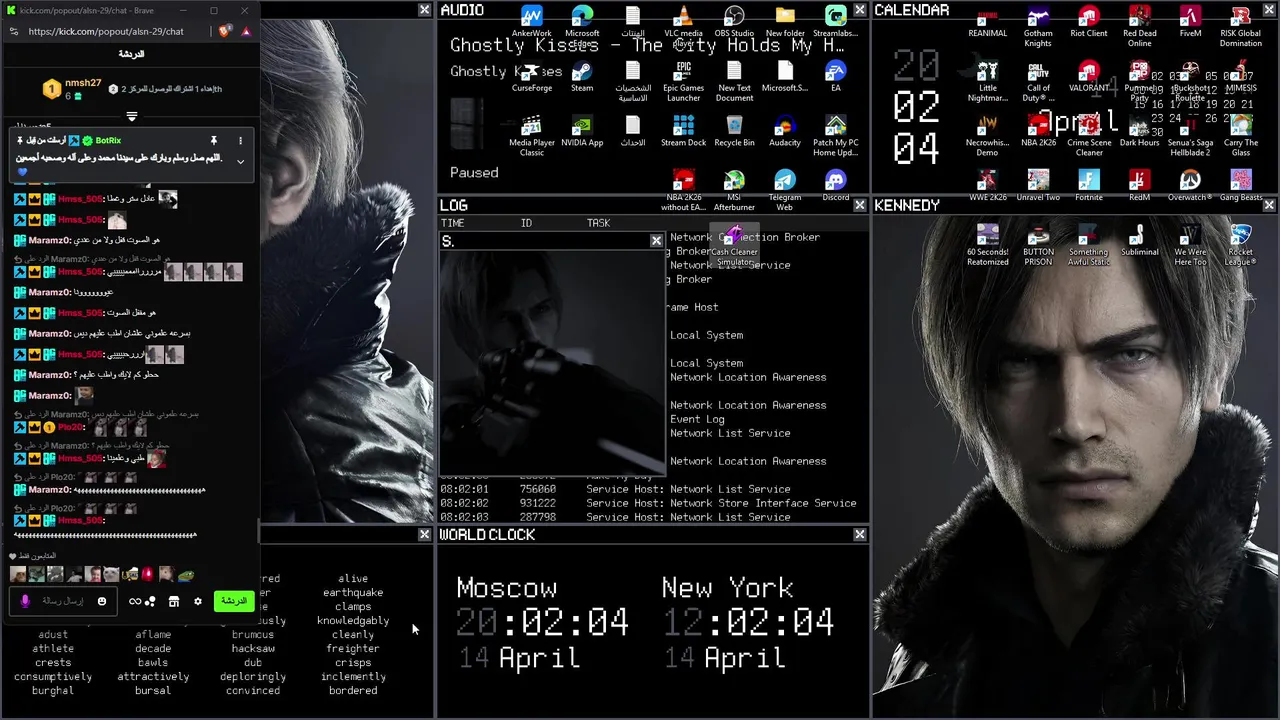Click the purple microphone icon in chat
Viewport: 1280px width, 720px height.
point(25,601)
